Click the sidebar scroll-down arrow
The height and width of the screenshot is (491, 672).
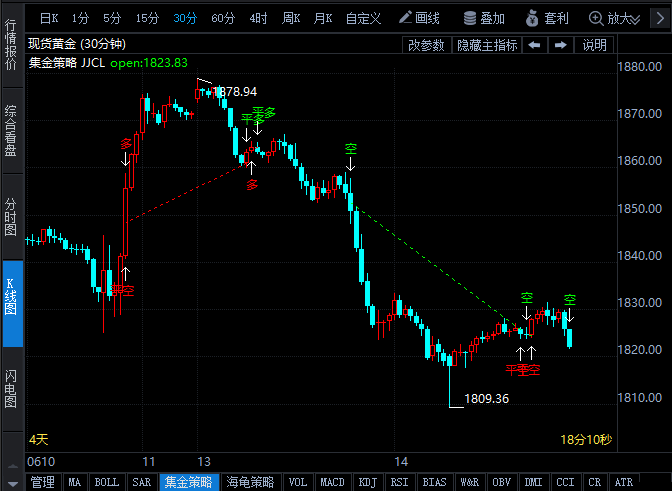point(13,484)
